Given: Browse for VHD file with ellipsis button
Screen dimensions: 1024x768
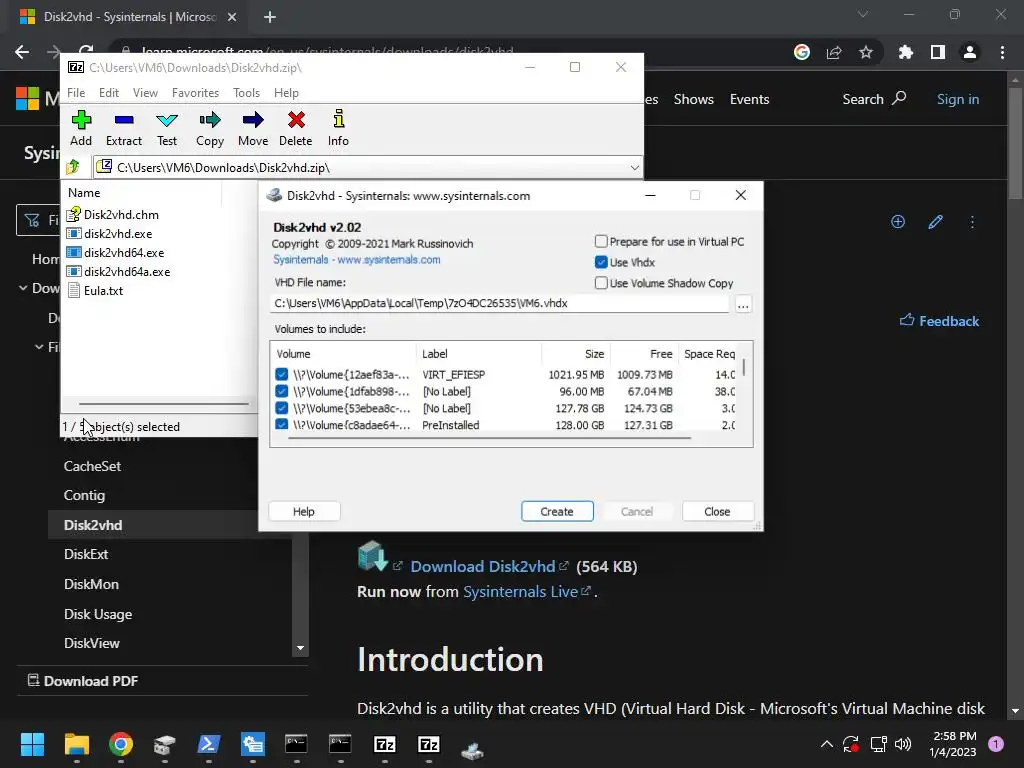Looking at the screenshot, I should 743,304.
